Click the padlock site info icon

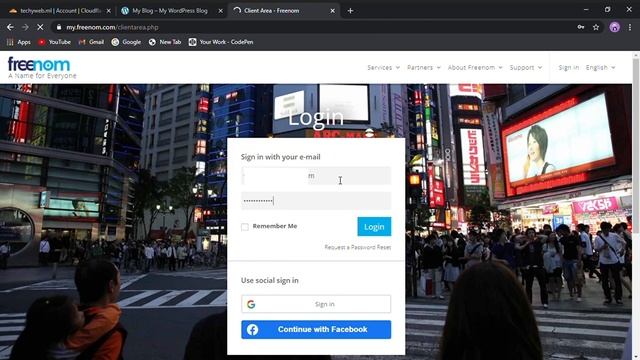(x=59, y=27)
